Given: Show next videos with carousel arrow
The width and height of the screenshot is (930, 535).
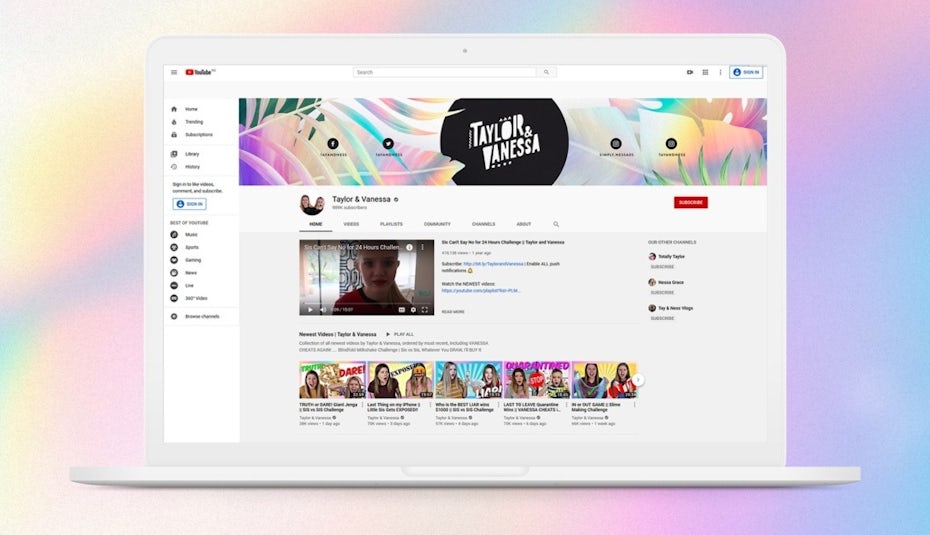Looking at the screenshot, I should (x=639, y=380).
